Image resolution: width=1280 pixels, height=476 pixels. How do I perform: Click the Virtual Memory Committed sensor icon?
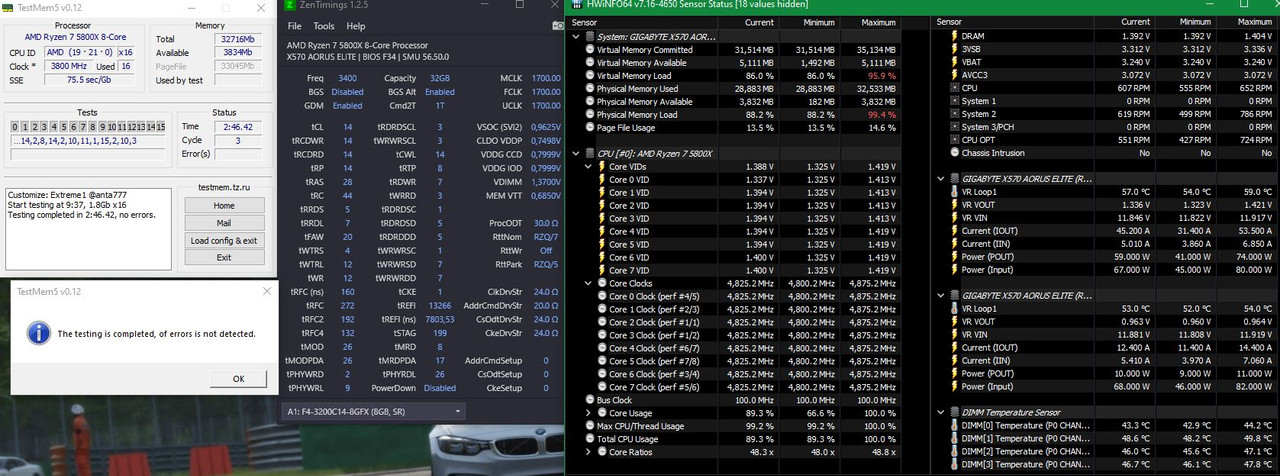pyautogui.click(x=589, y=50)
